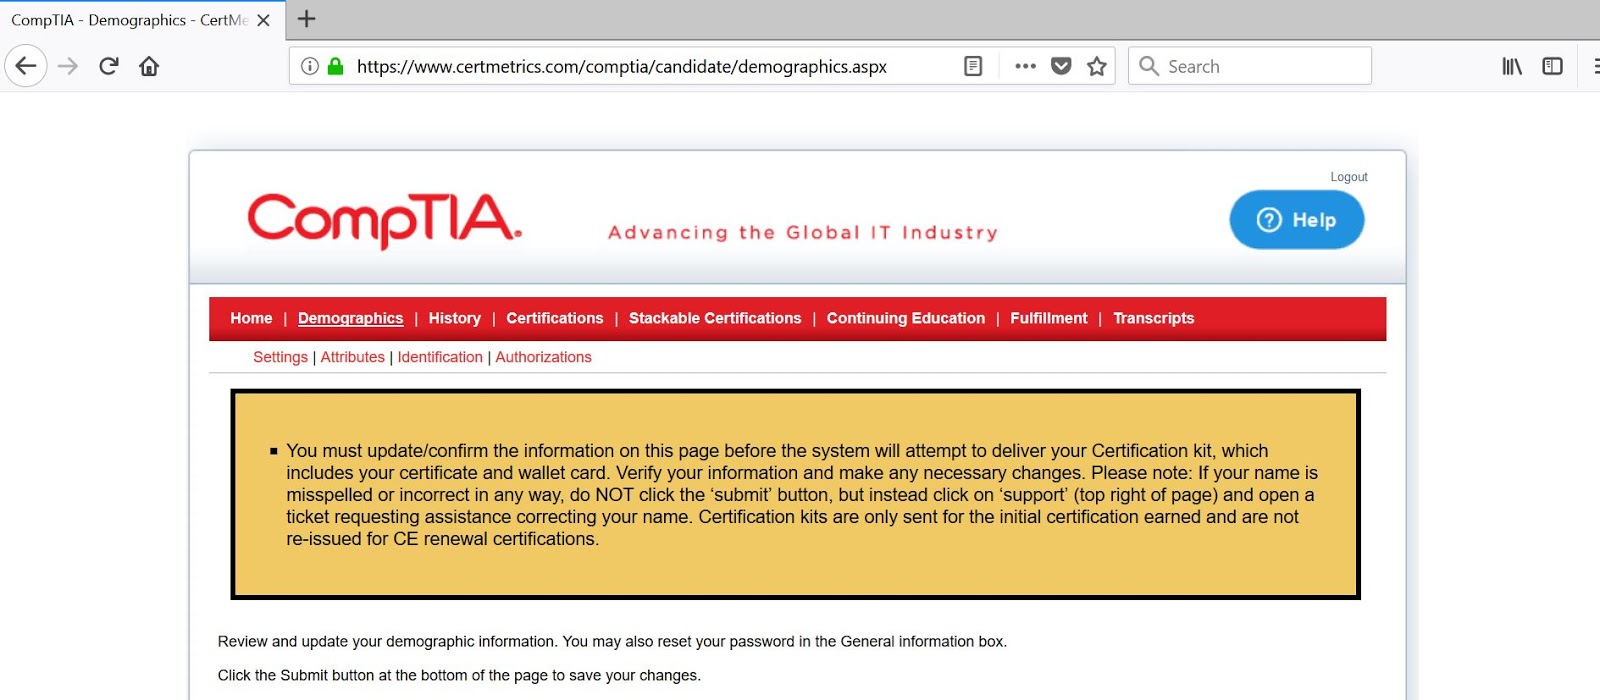Bookmark this page with the star icon

(x=1097, y=66)
